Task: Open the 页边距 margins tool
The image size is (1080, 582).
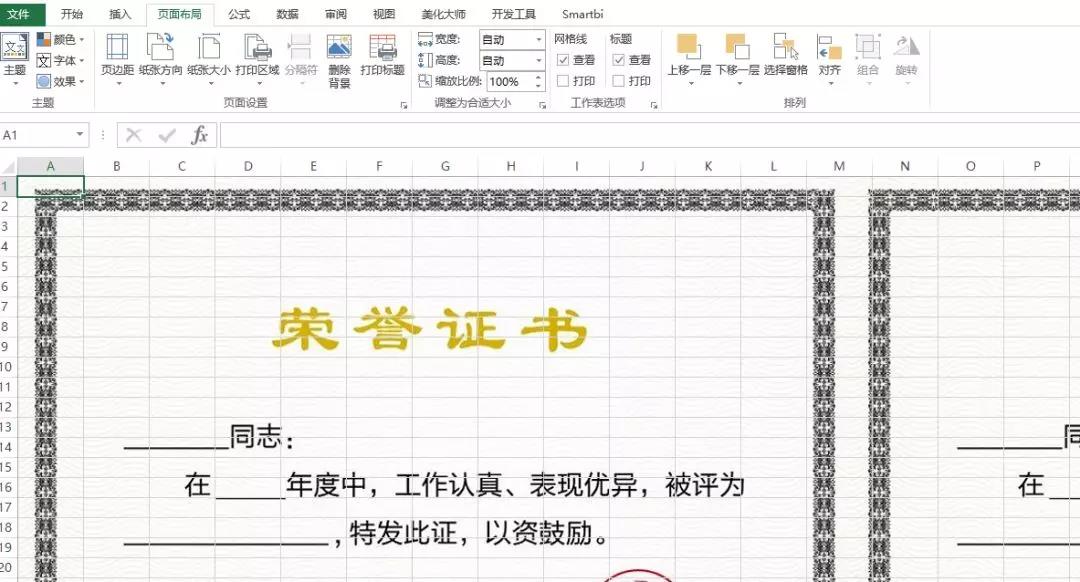Action: point(117,56)
